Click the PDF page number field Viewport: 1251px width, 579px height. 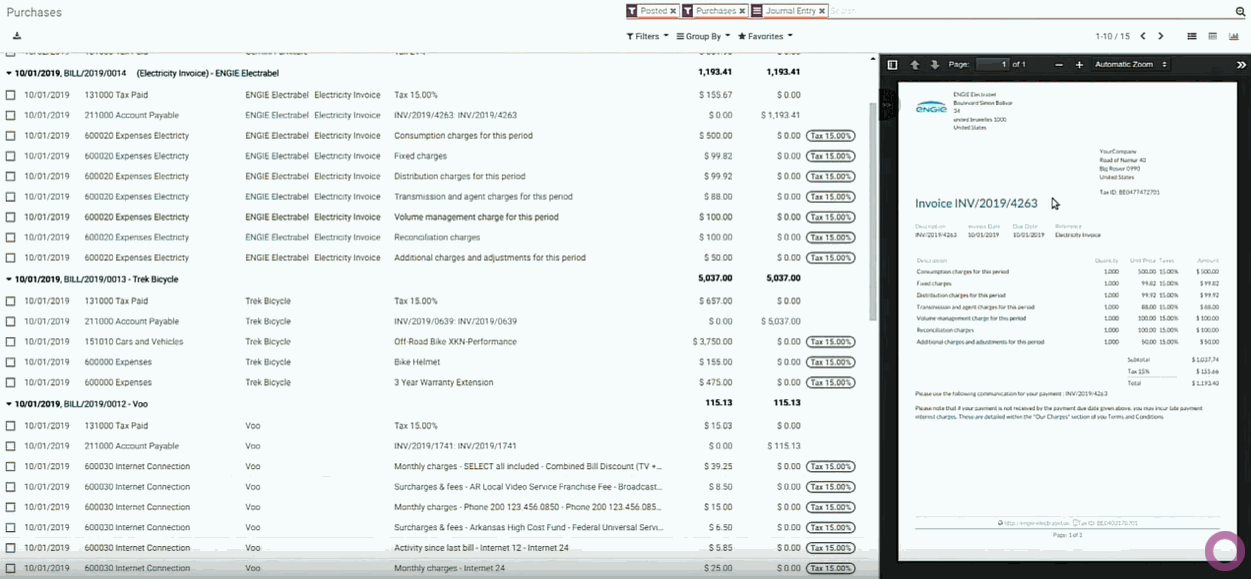point(991,65)
